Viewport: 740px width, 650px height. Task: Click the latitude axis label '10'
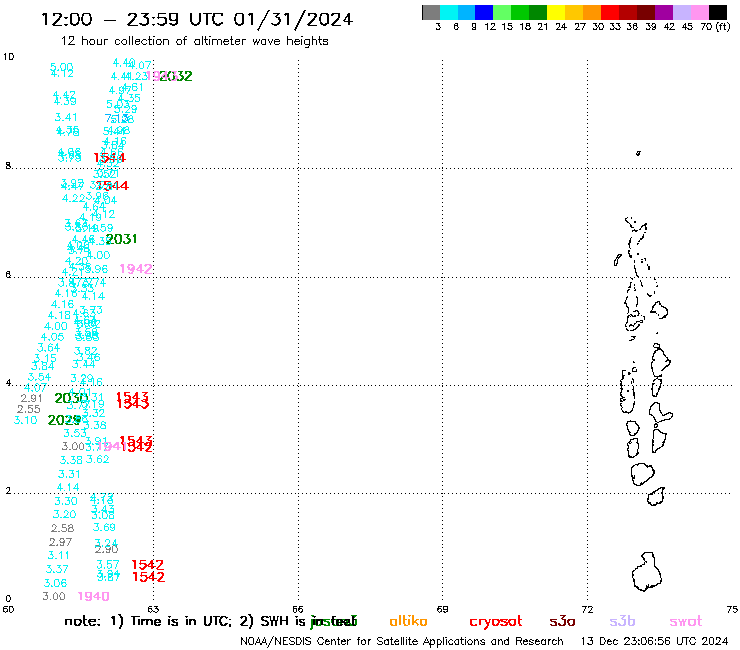(x=8, y=57)
